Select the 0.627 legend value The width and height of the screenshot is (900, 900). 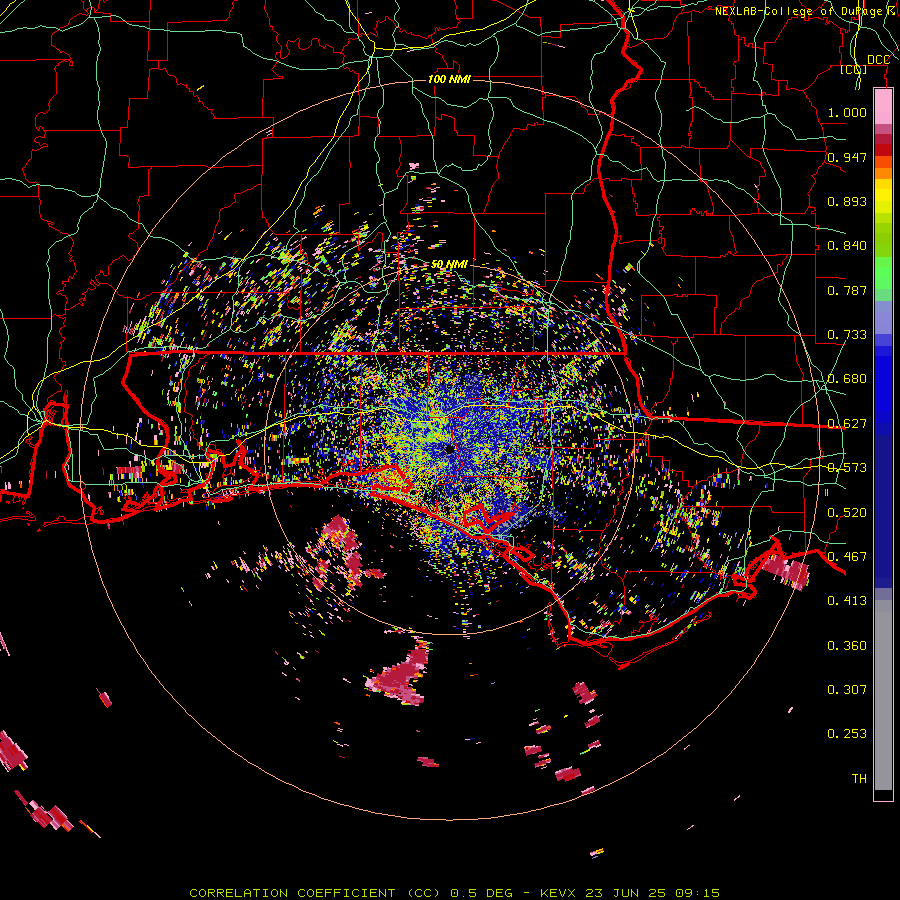coord(847,424)
